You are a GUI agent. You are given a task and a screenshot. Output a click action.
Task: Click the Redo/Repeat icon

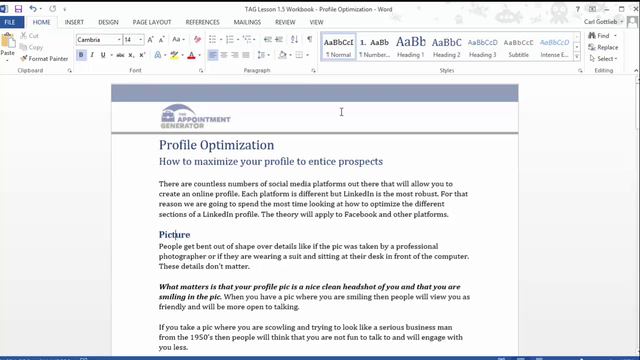(53, 9)
